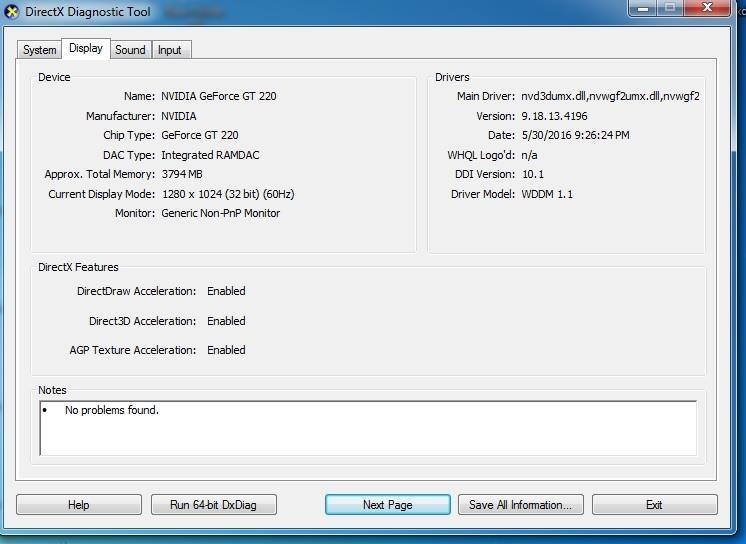Click the DirectX Diagnostic Tool title icon
746x544 pixels.
point(11,11)
